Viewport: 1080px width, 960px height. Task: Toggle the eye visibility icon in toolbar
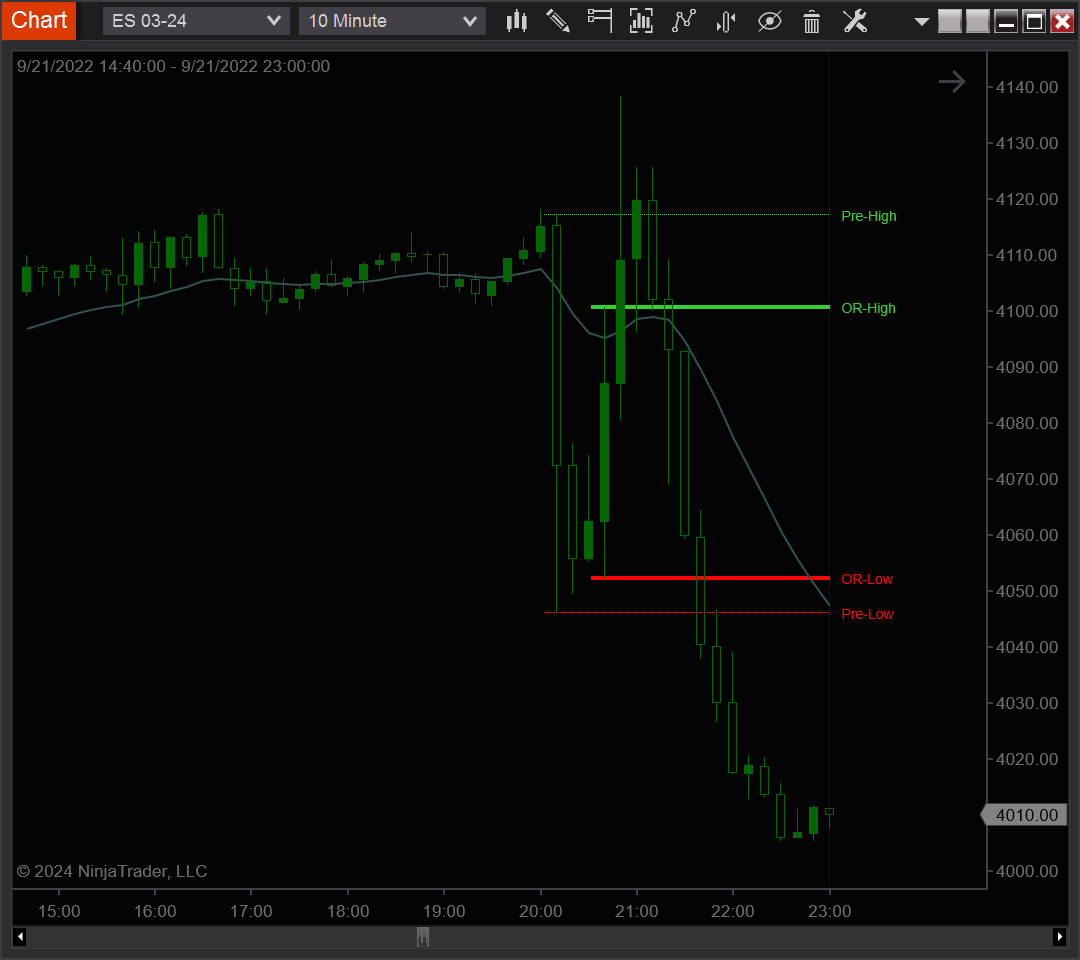click(x=769, y=21)
